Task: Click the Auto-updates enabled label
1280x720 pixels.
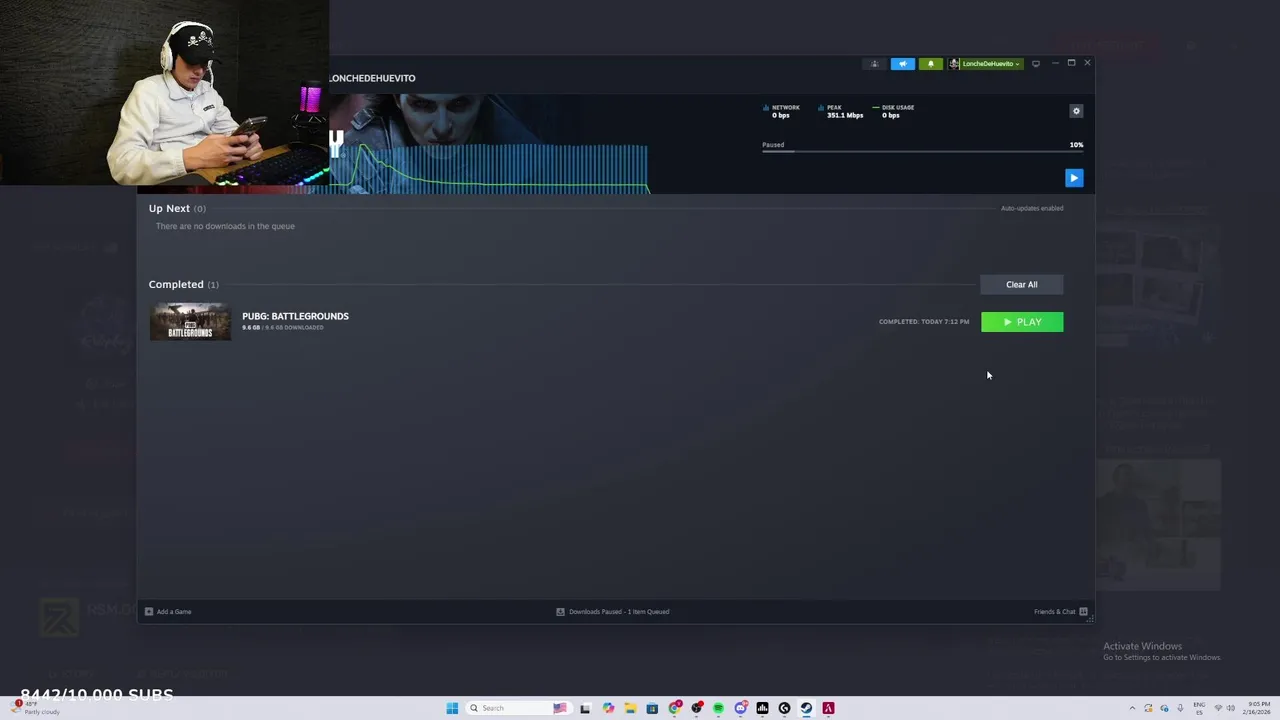Action: (x=1032, y=208)
